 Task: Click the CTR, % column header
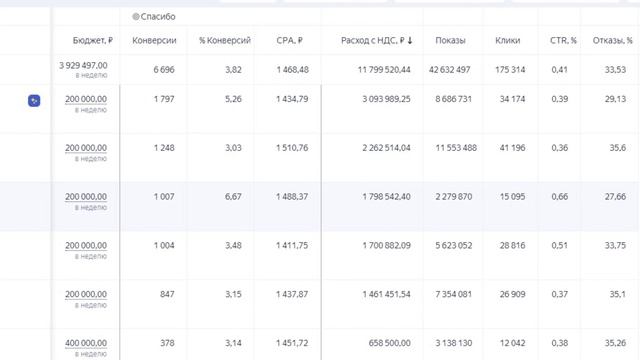tap(563, 40)
